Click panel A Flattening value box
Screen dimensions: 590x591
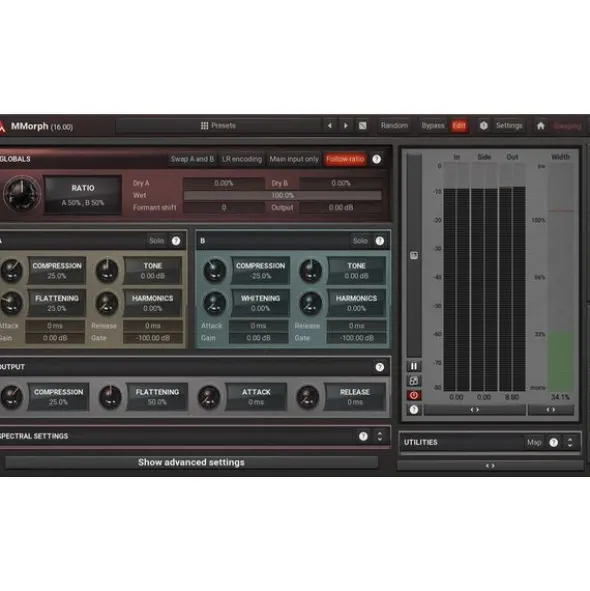57,303
